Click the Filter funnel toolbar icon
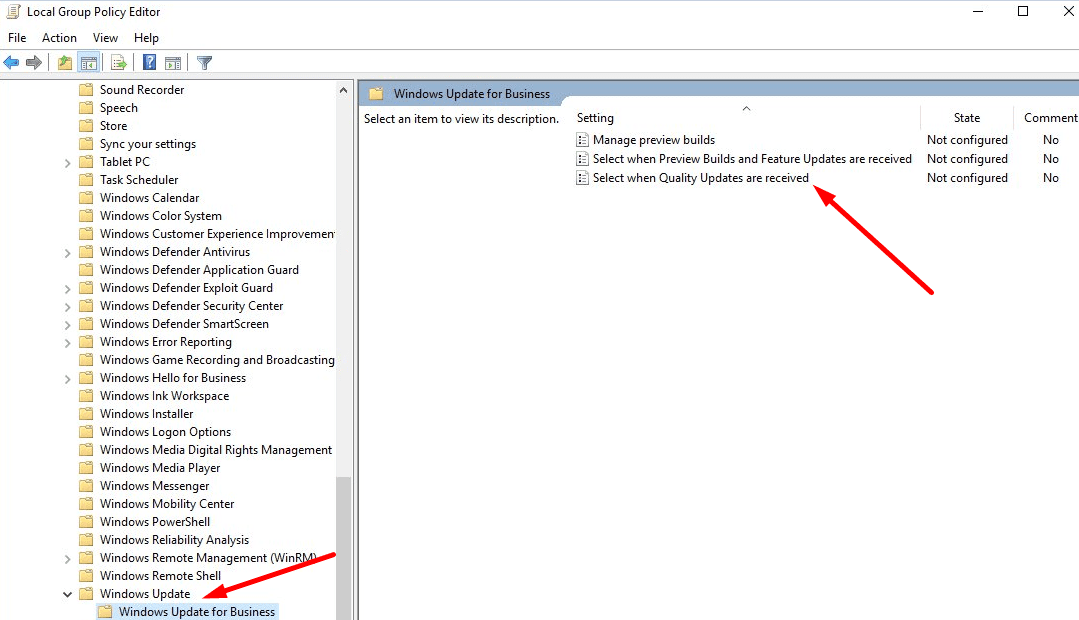The width and height of the screenshot is (1079, 620). click(x=204, y=63)
